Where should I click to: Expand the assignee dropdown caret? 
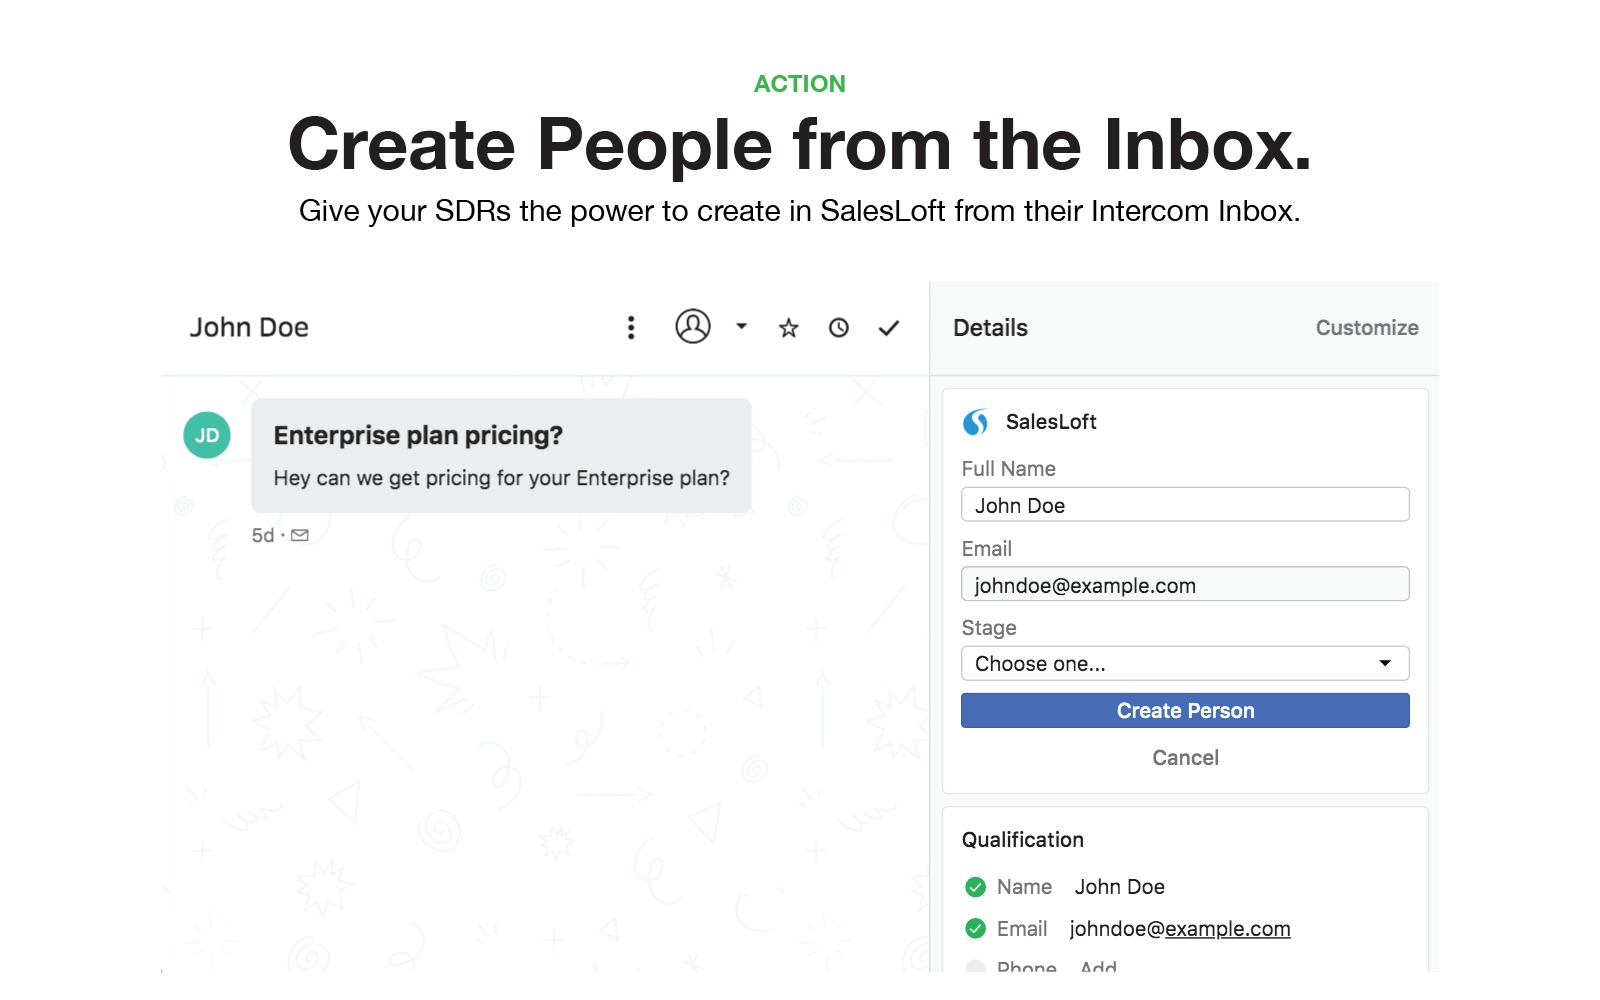pos(741,326)
